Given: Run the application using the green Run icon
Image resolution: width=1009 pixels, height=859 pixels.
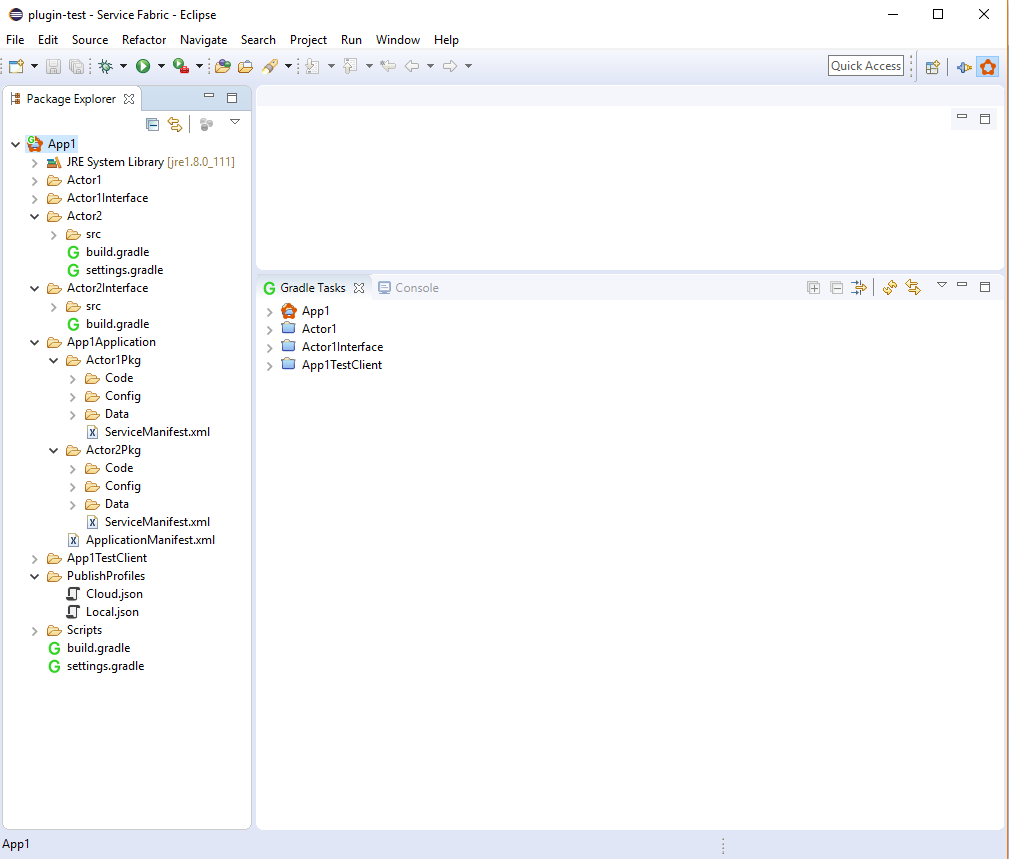Looking at the screenshot, I should 142,65.
